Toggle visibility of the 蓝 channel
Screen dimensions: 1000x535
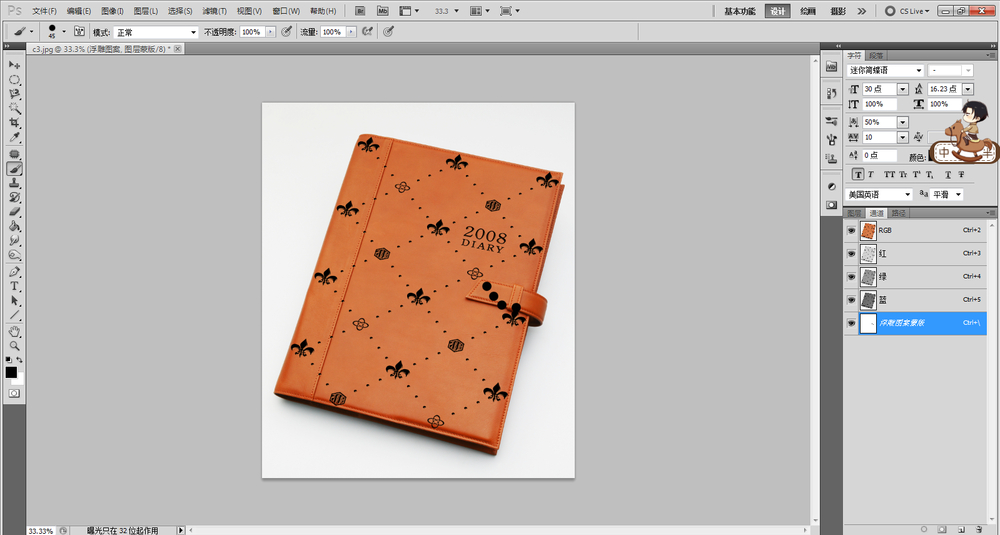pyautogui.click(x=852, y=300)
